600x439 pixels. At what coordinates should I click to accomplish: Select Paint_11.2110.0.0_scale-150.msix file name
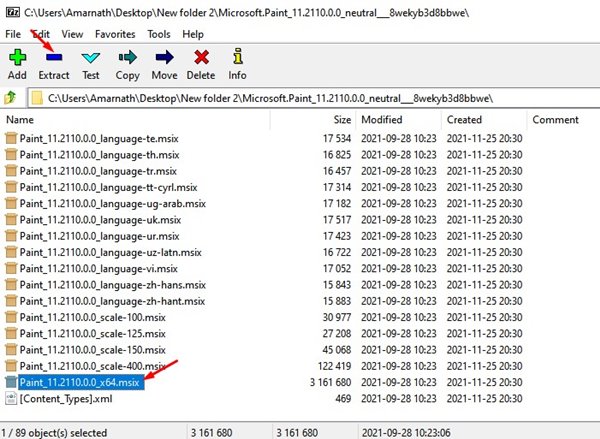(x=93, y=350)
